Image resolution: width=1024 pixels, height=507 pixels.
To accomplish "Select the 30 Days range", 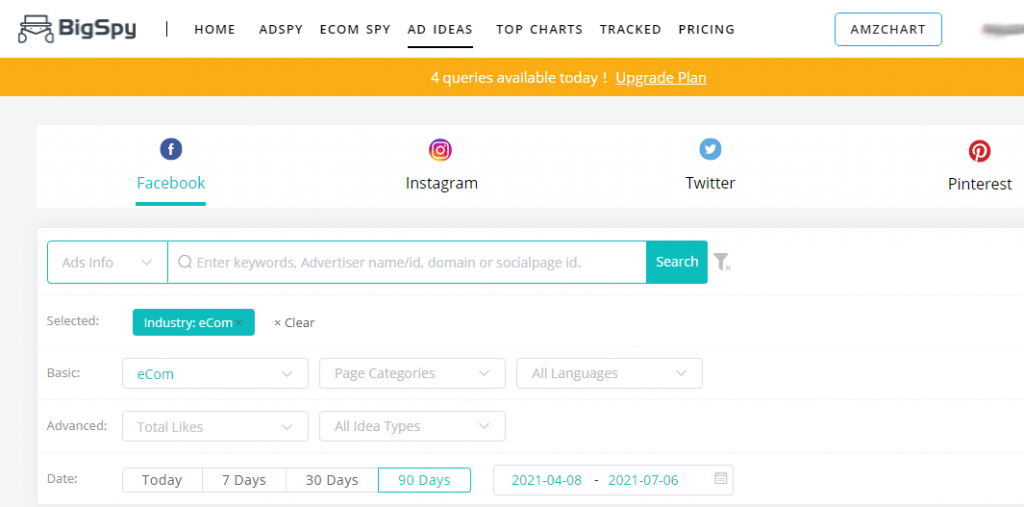I will click(x=332, y=480).
